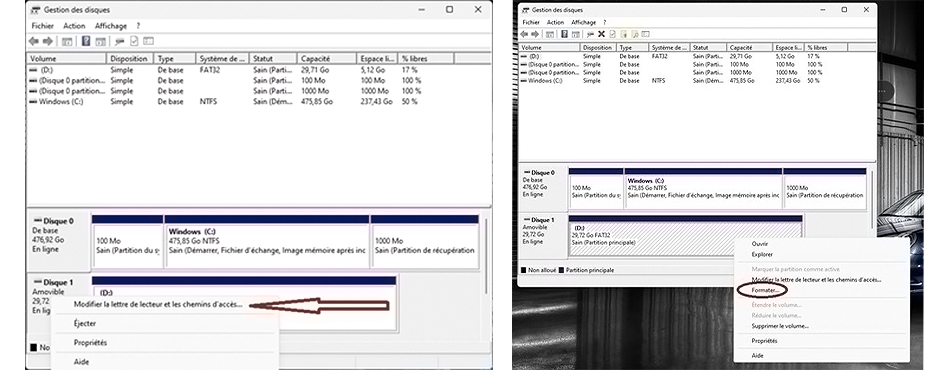Click the magnifier search icon in right toolbar

point(635,34)
